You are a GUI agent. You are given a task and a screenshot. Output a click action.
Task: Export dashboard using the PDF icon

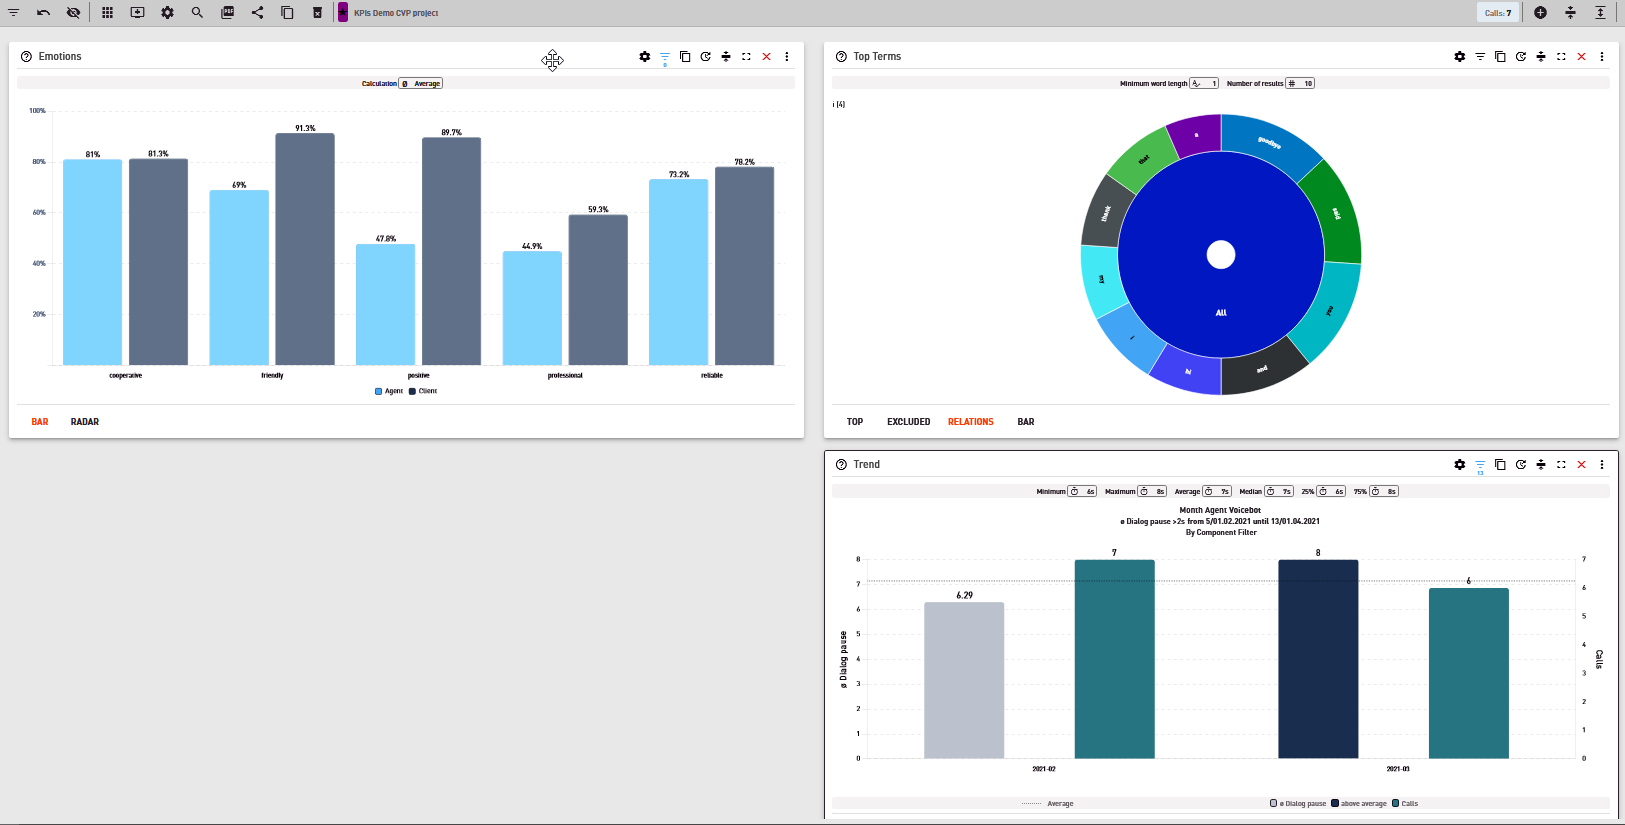pyautogui.click(x=227, y=13)
